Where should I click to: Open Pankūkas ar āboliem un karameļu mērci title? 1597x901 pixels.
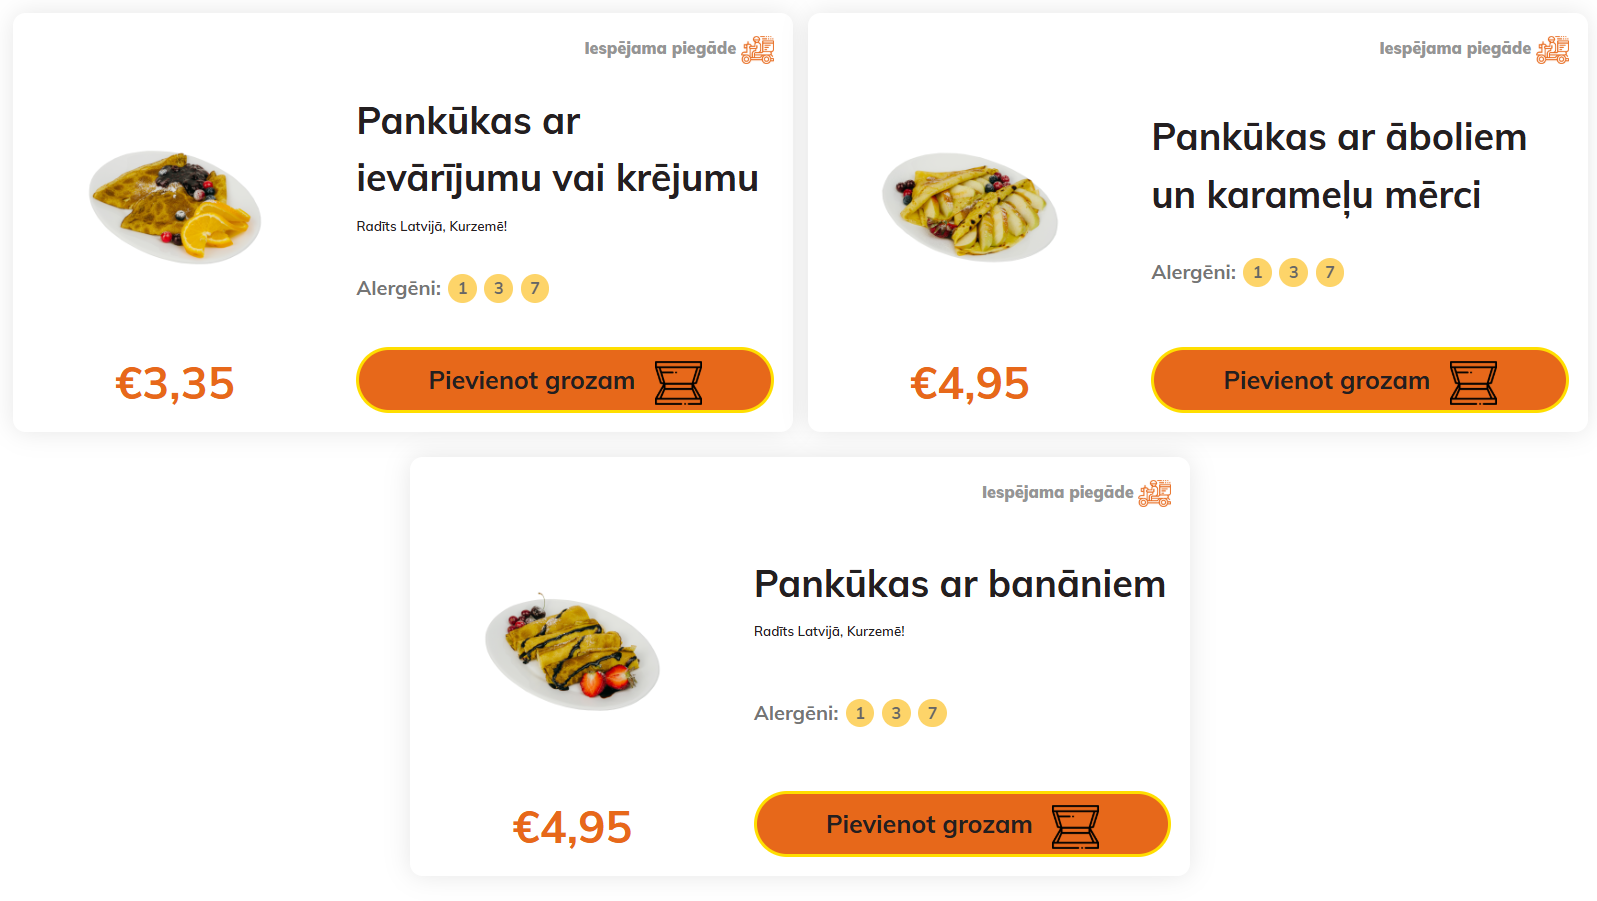(1338, 166)
